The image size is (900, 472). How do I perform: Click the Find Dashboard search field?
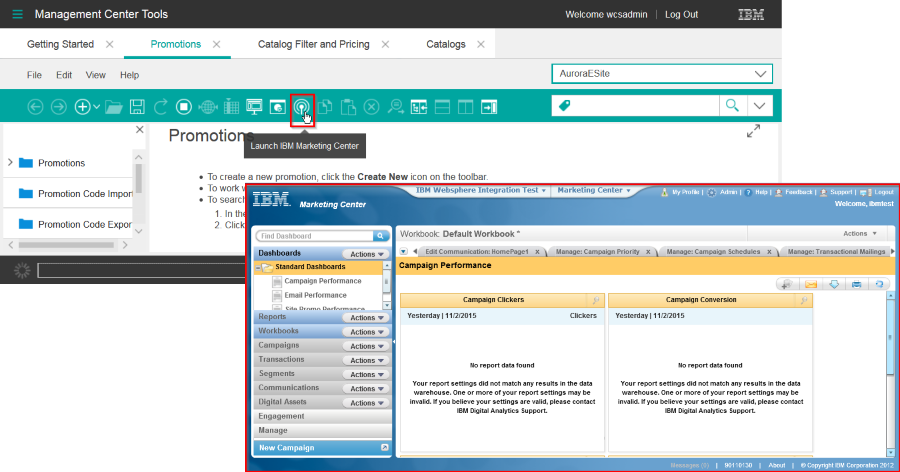(316, 236)
